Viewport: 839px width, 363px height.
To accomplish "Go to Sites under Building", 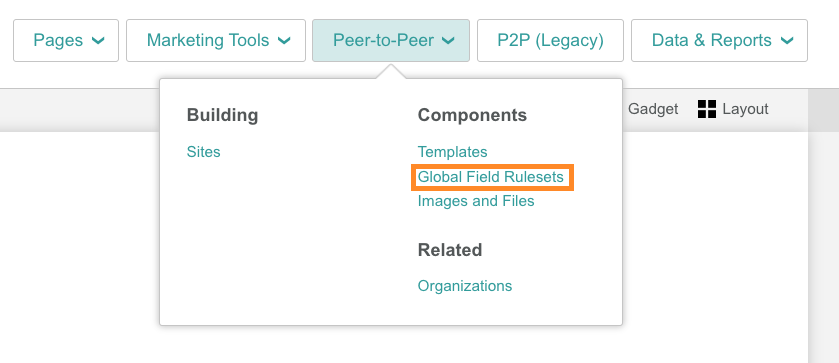I will (x=203, y=152).
